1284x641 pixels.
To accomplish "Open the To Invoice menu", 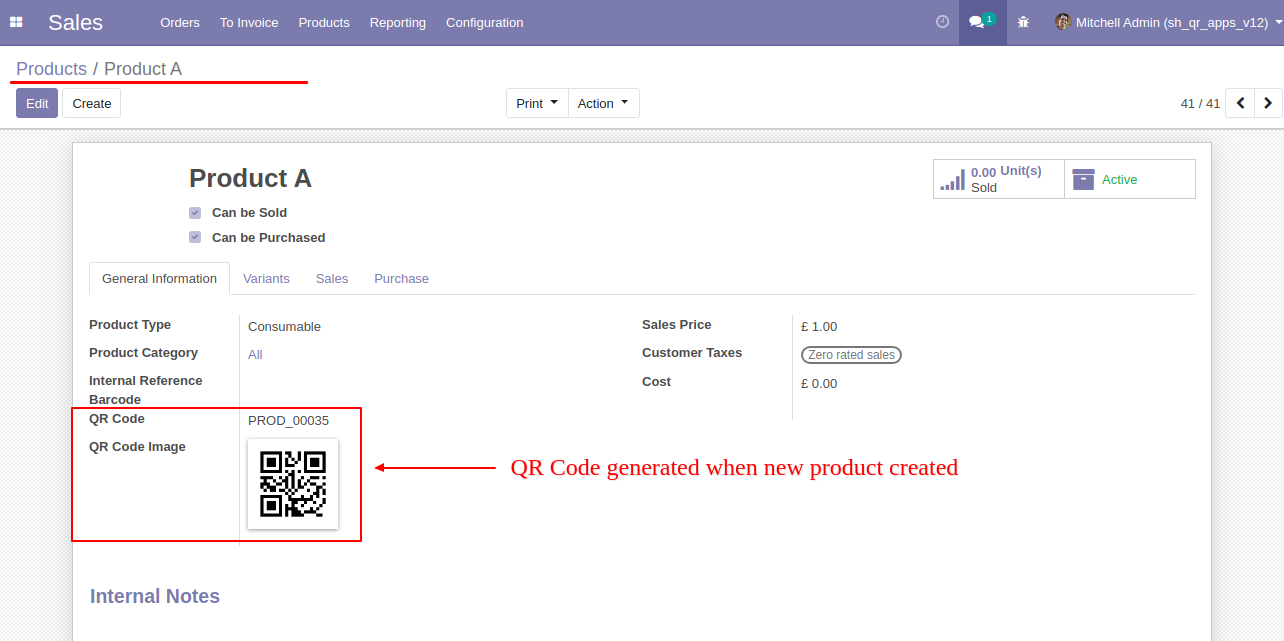I will click(x=249, y=22).
